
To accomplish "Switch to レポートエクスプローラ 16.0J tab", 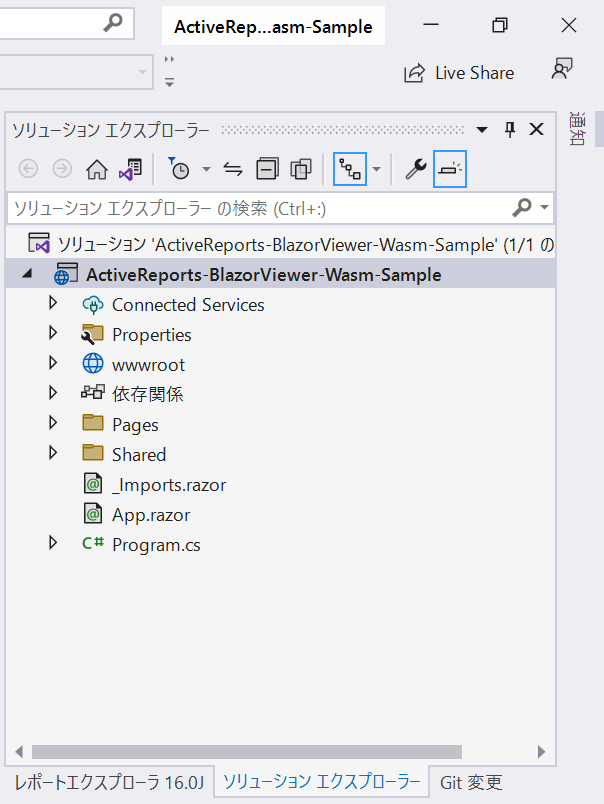I will click(109, 782).
